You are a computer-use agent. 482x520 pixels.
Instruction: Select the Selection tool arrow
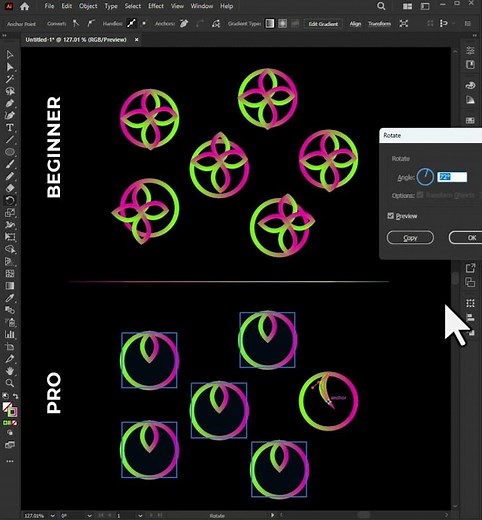(x=10, y=55)
